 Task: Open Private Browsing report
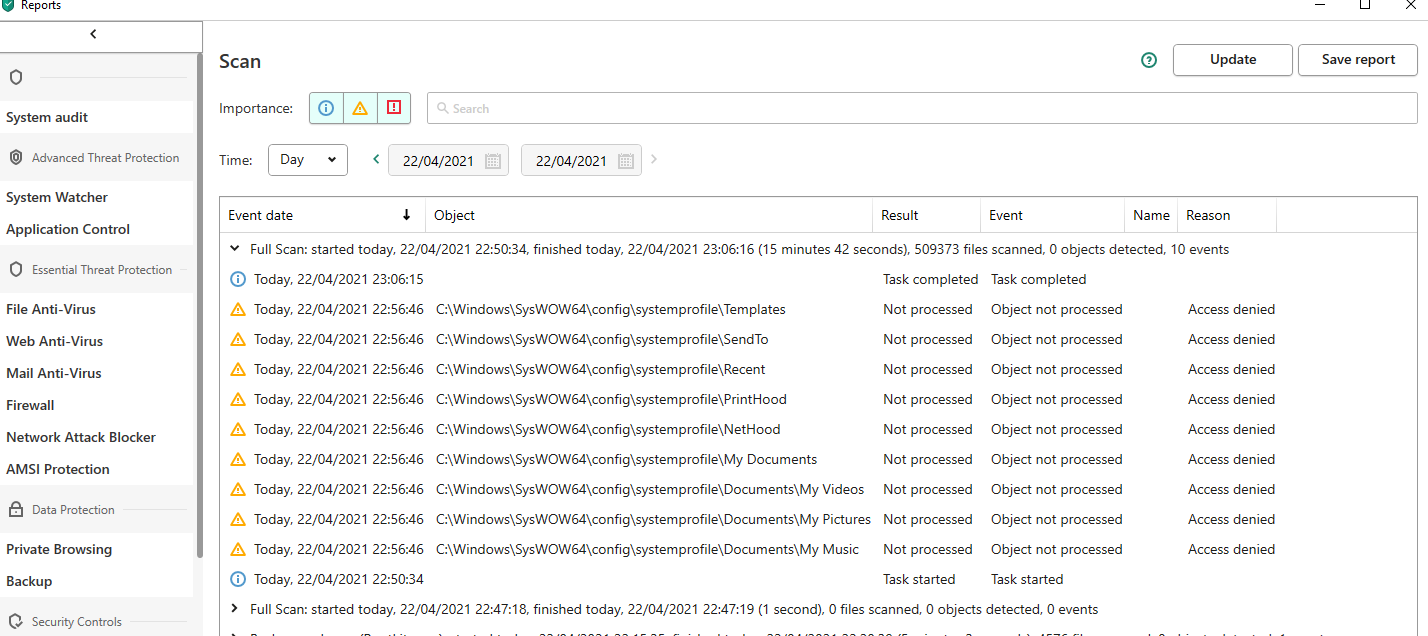pos(59,549)
